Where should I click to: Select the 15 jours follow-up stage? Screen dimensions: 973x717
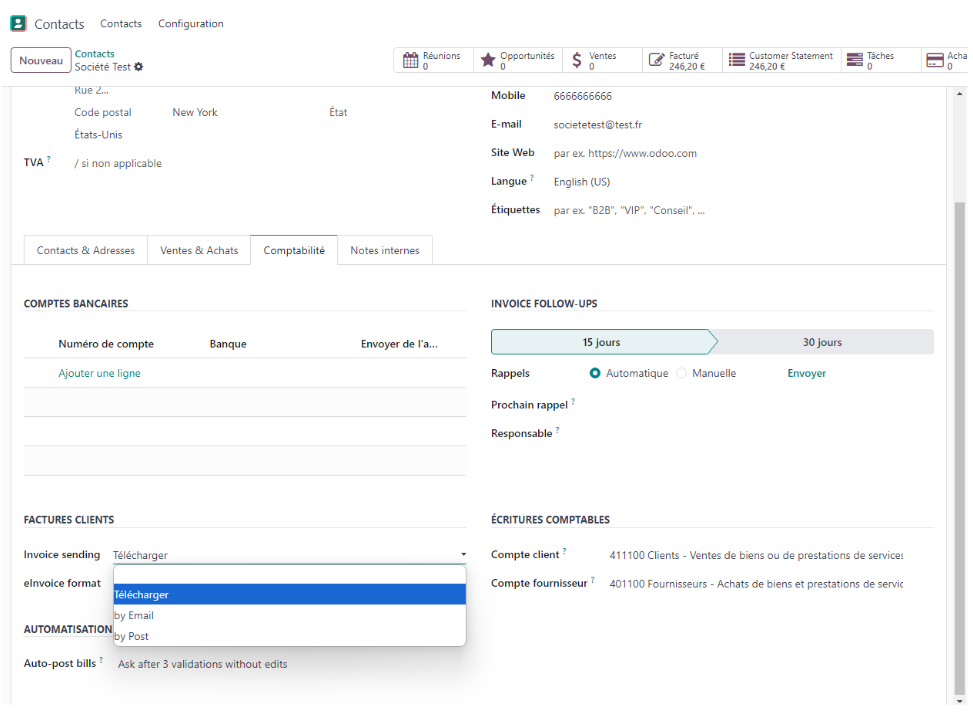(x=601, y=342)
